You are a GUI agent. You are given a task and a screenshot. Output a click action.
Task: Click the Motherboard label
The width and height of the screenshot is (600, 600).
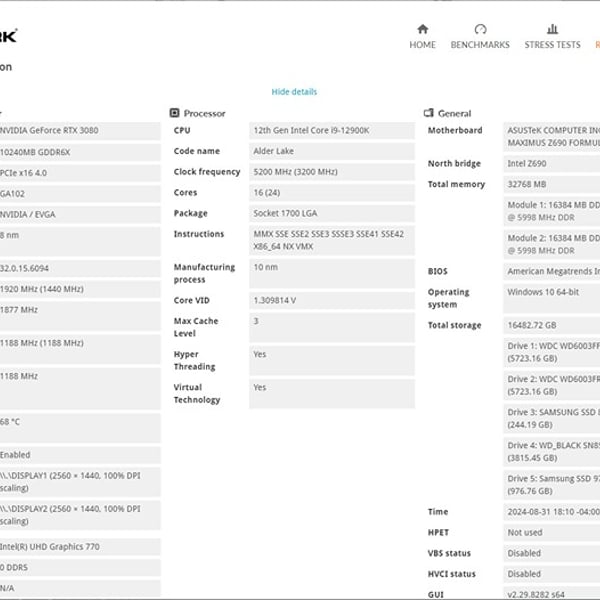455,130
